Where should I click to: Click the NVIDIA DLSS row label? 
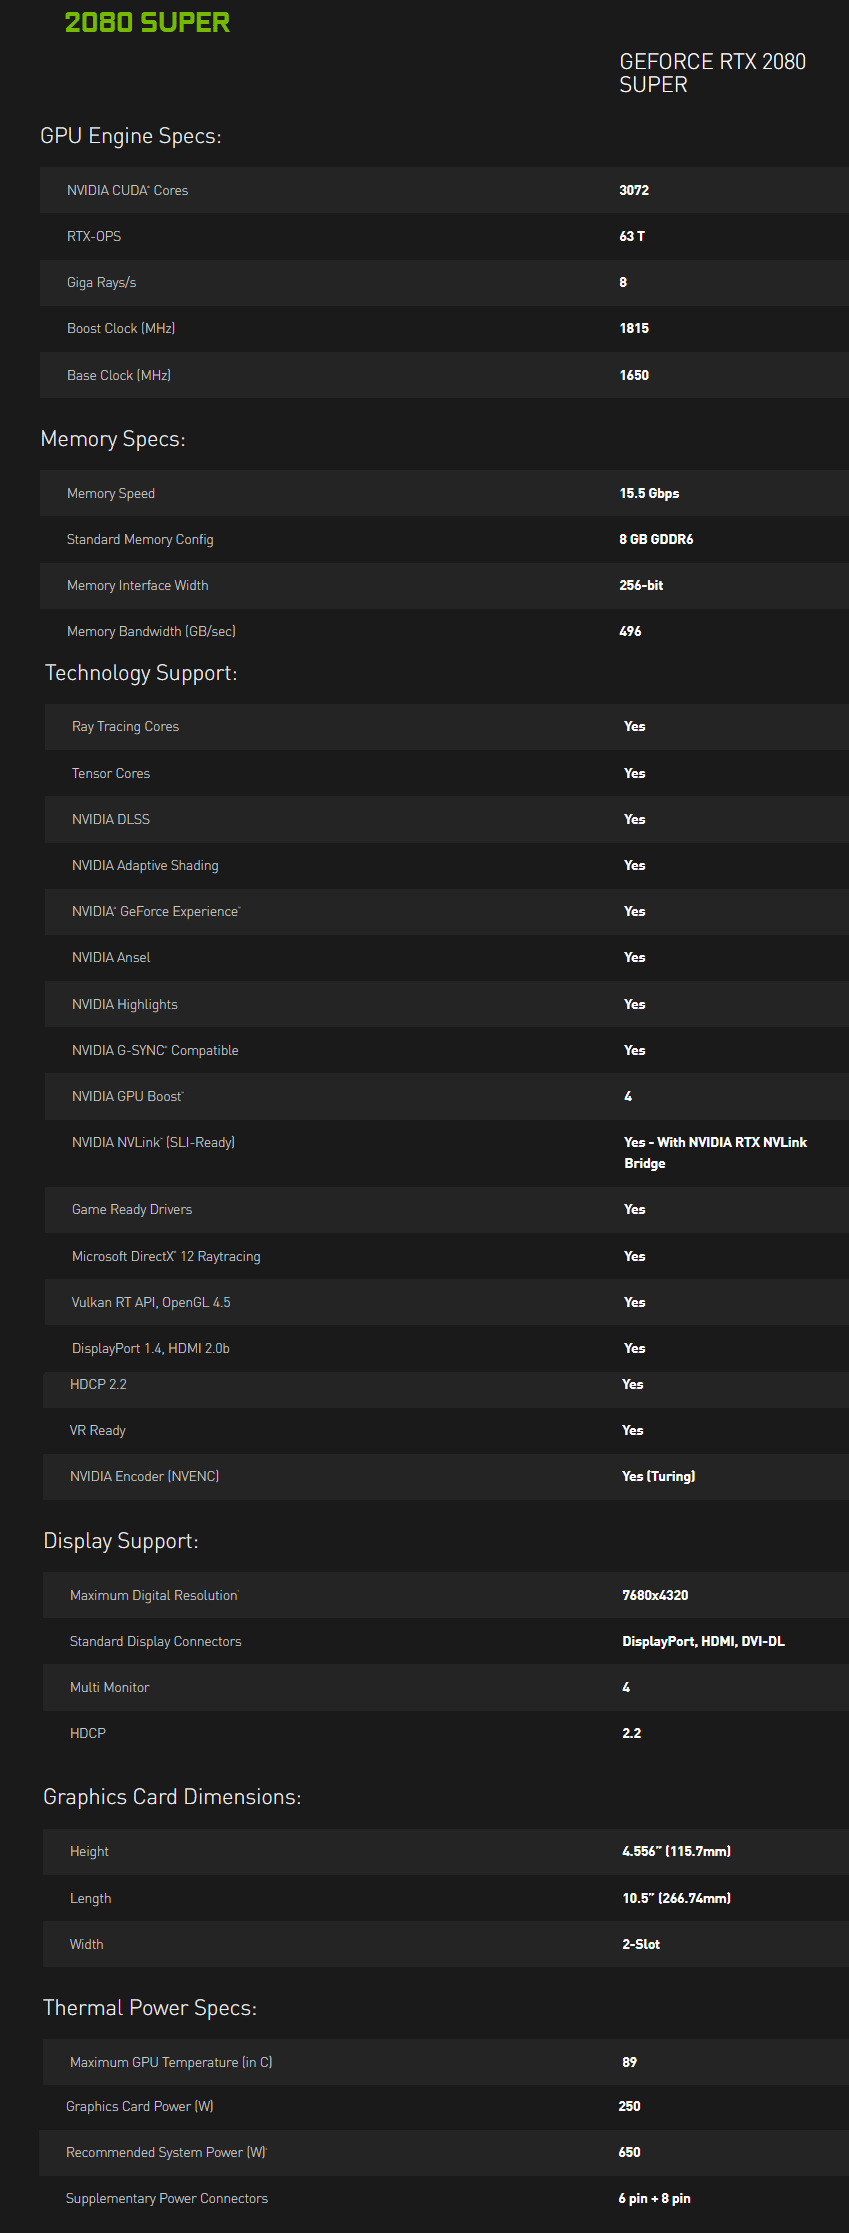[x=111, y=819]
